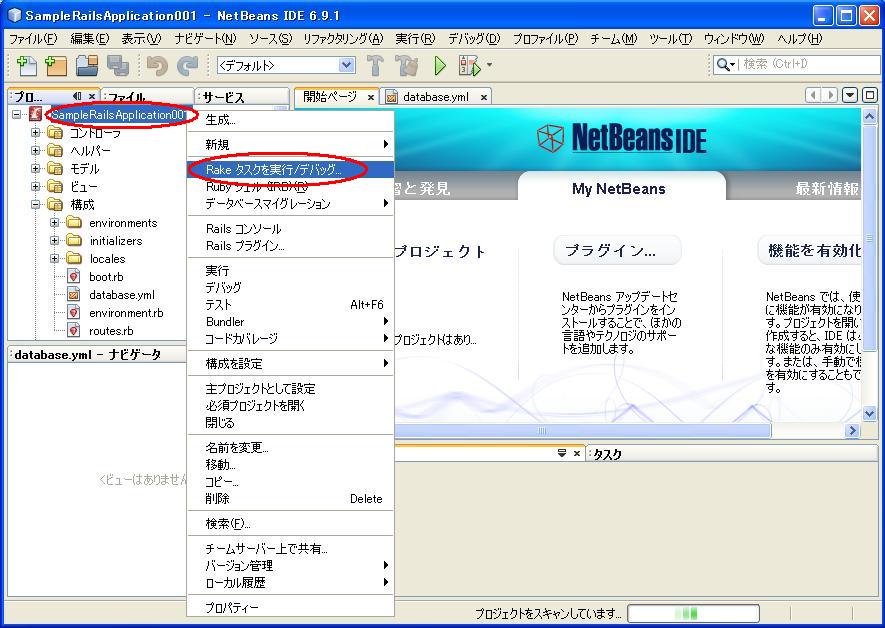Select boot.rb in the project tree

coord(106,277)
